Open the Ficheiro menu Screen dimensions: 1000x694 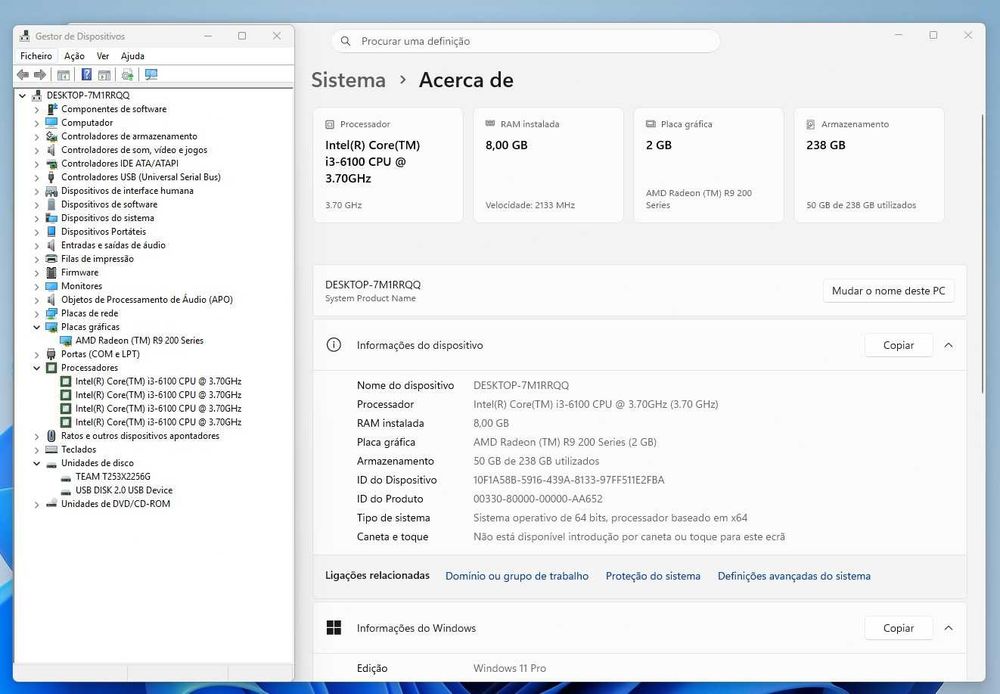[36, 56]
